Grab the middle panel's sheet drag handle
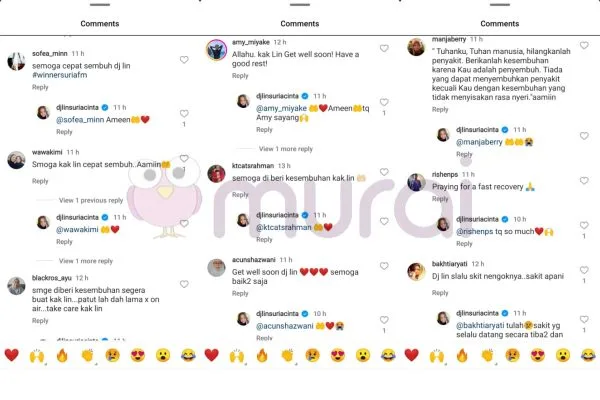Viewport: 600px width, 400px height. [300, 5]
